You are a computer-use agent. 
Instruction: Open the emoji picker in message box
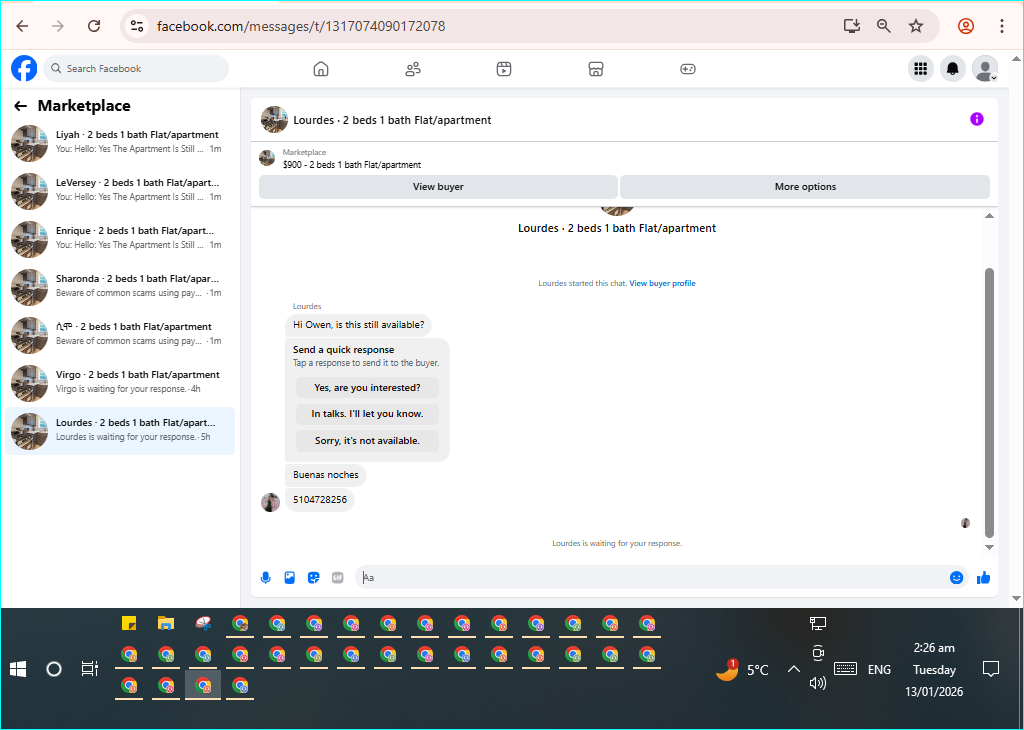(x=956, y=578)
